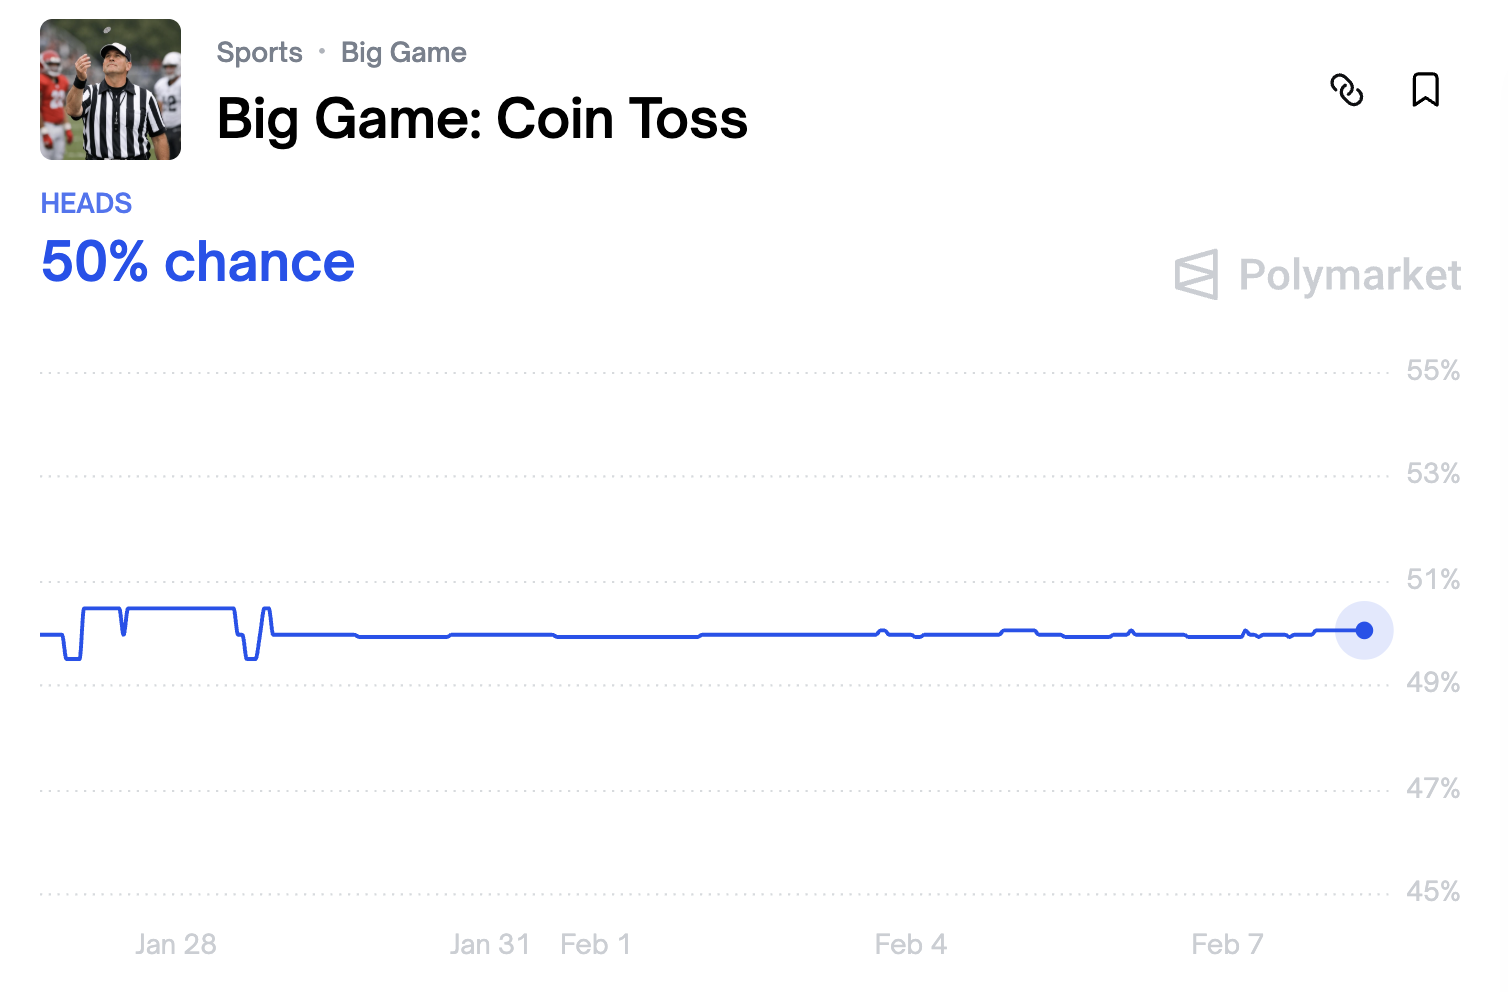The height and width of the screenshot is (992, 1508).
Task: Click the Jan 31 date label
Action: 490,944
